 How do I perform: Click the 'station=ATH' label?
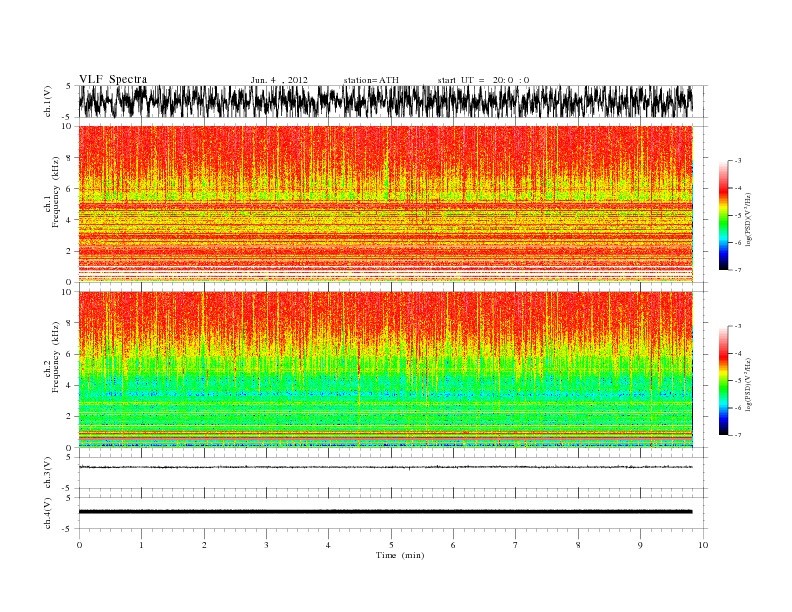[x=371, y=80]
